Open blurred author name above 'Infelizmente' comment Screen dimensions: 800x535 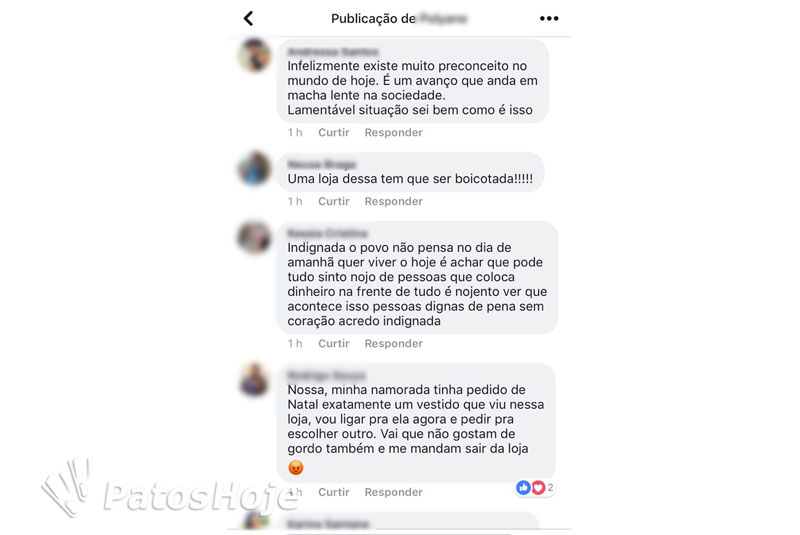(333, 52)
